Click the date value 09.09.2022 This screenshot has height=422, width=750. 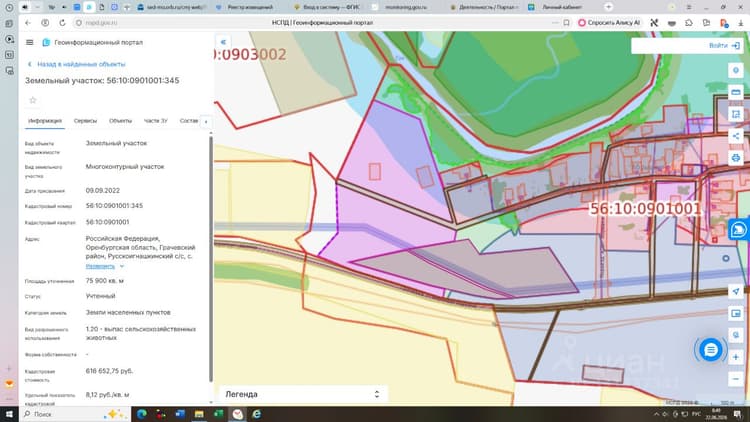tap(103, 190)
